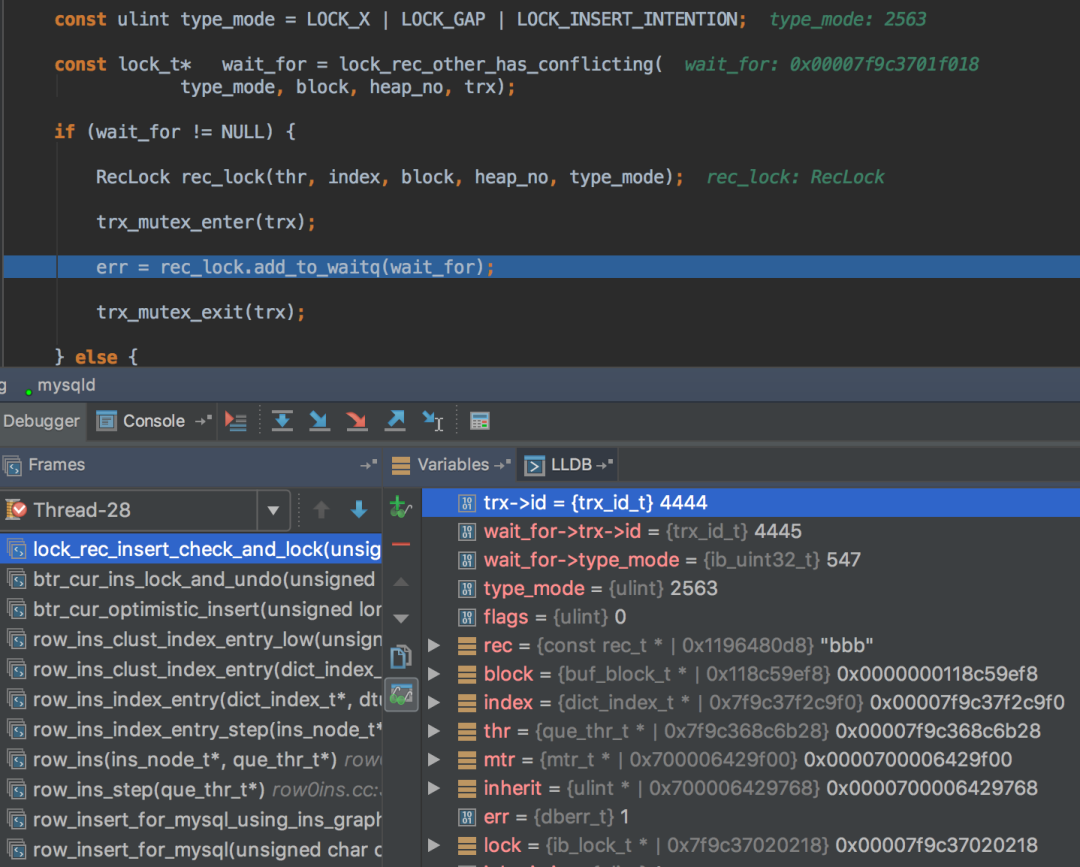Move watch down with down triangle icon
This screenshot has width=1080, height=867.
[401, 618]
